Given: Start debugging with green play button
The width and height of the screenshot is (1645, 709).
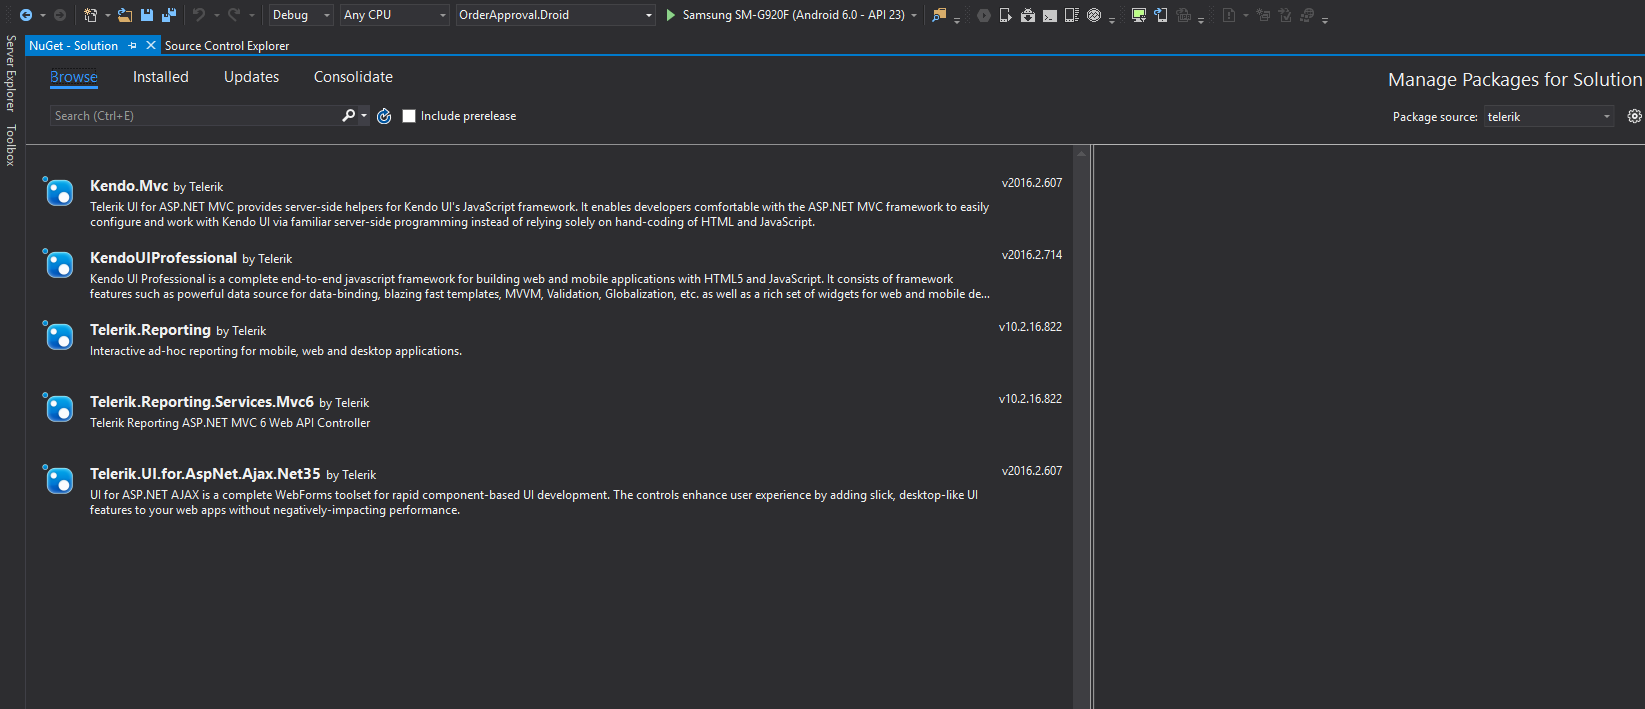Looking at the screenshot, I should 671,15.
